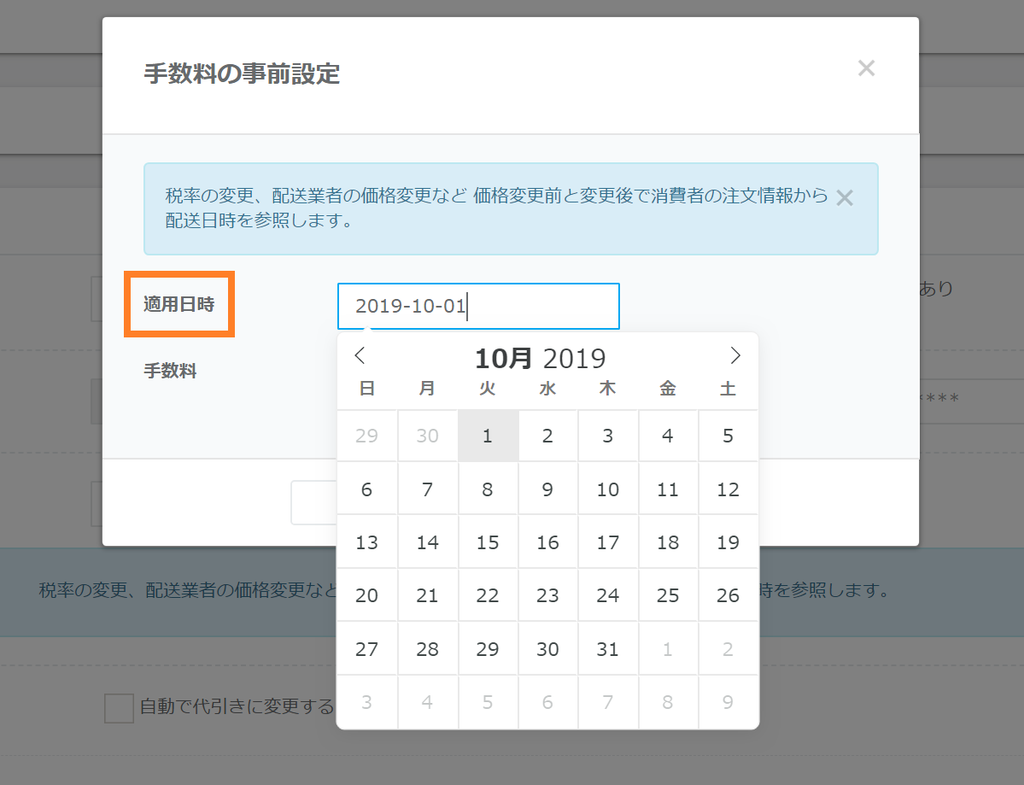Image resolution: width=1024 pixels, height=785 pixels.
Task: Go to next month in calendar
Action: pos(735,355)
